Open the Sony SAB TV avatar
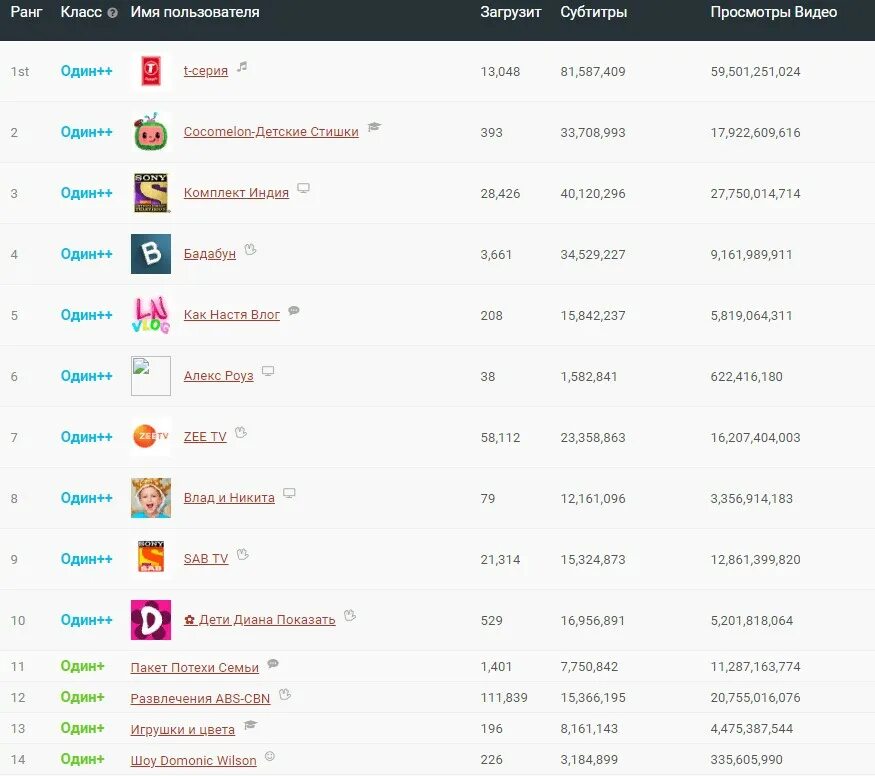The height and width of the screenshot is (776, 875). click(151, 559)
